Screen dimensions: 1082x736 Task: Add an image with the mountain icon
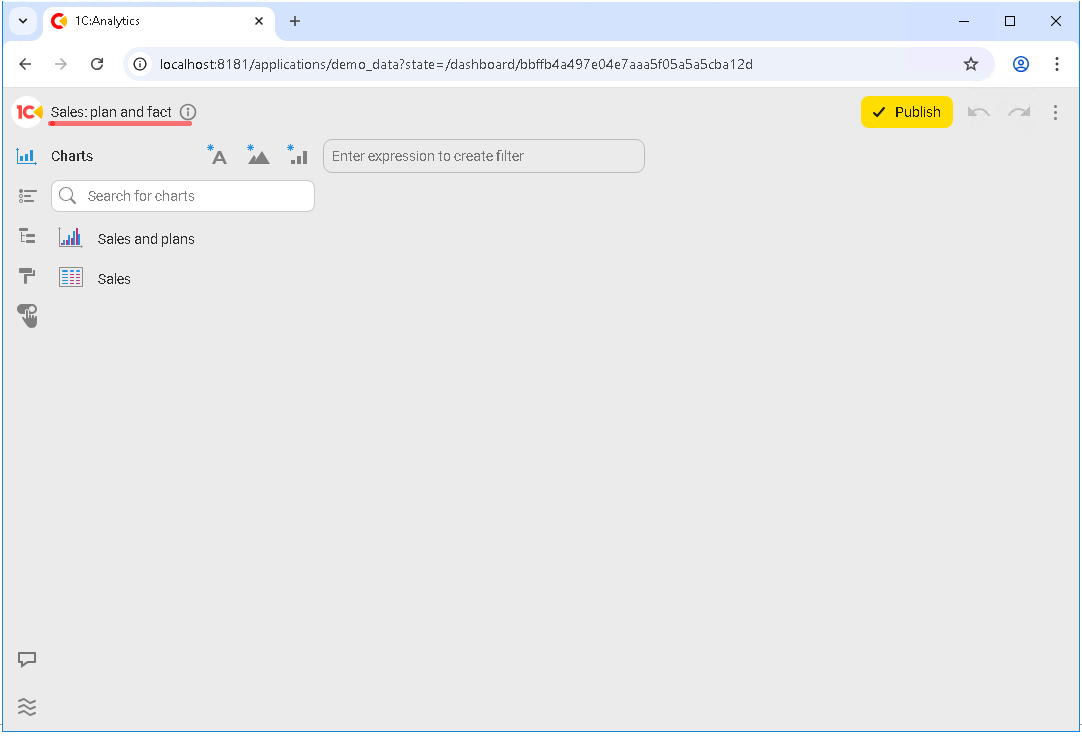258,155
